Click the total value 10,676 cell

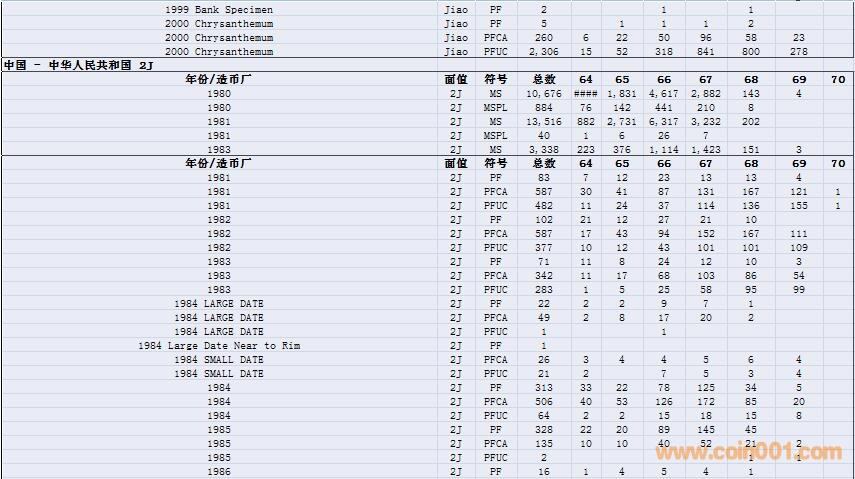(543, 93)
